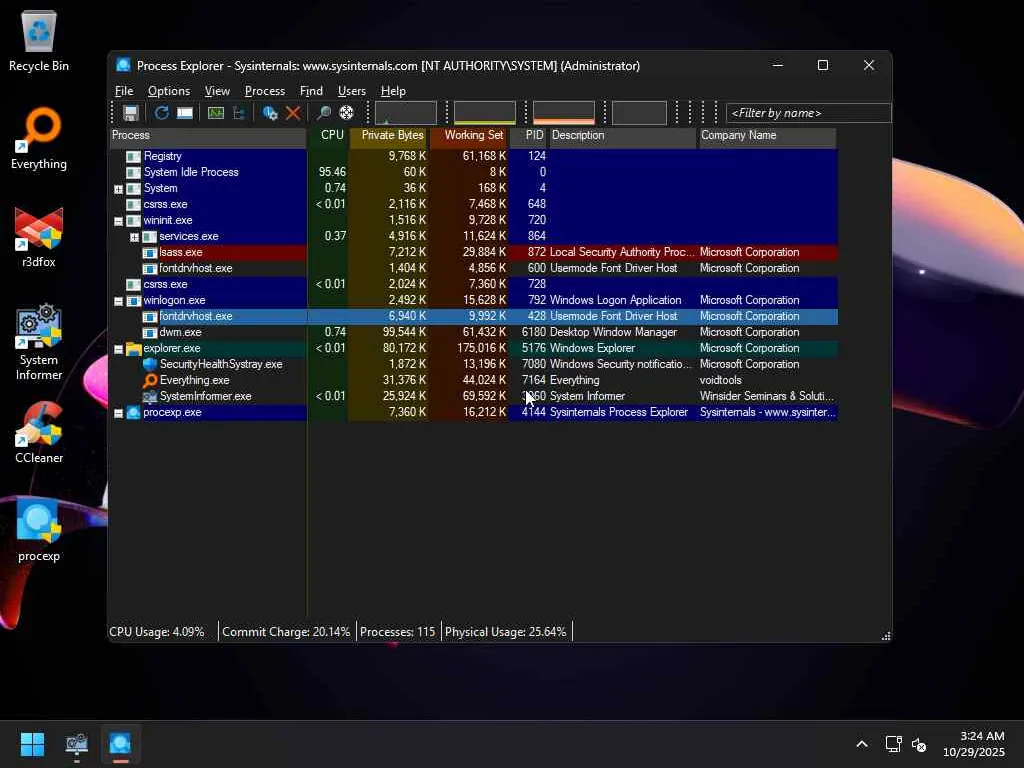Image resolution: width=1024 pixels, height=768 pixels.
Task: Open the System Information graph icon
Action: click(216, 113)
